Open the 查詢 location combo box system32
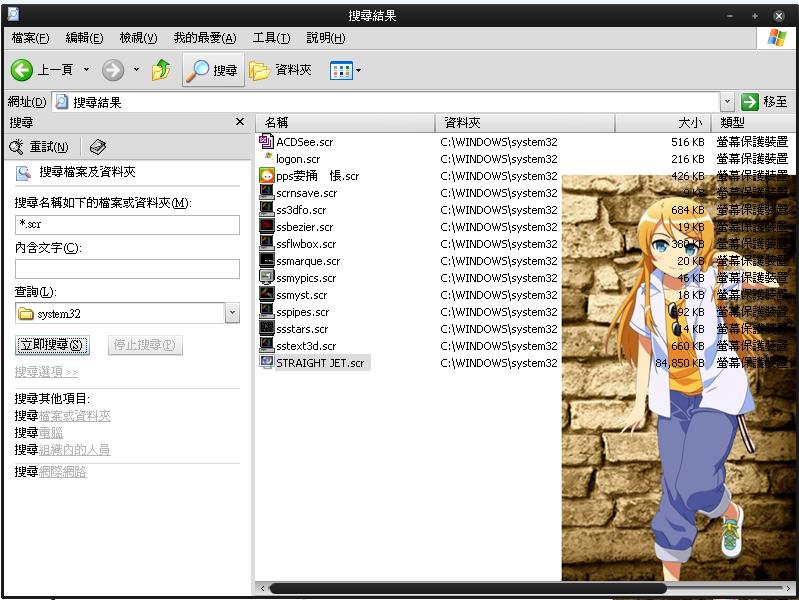The height and width of the screenshot is (600, 799). point(127,313)
